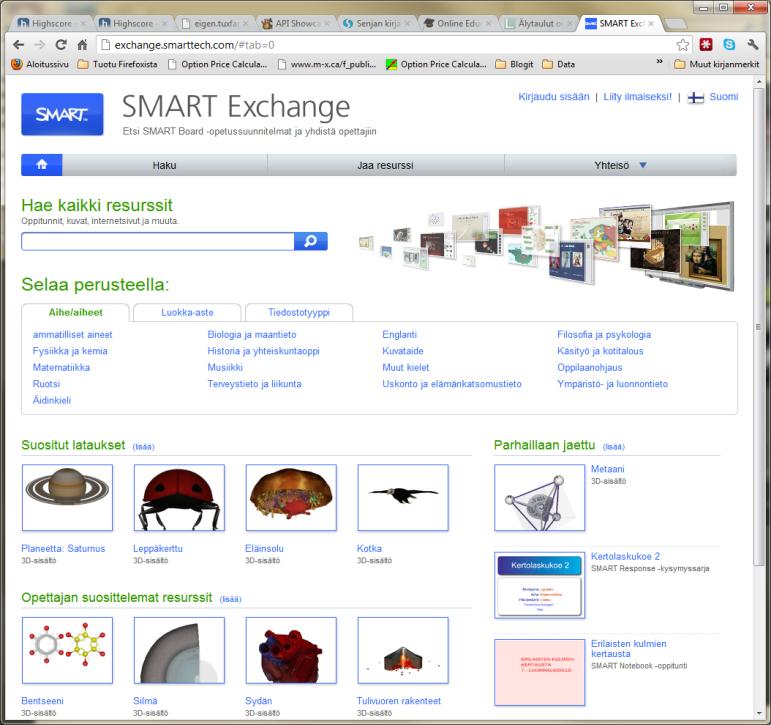This screenshot has height=725, width=771.
Task: Open the Metaani molecule thumbnail
Action: click(539, 497)
